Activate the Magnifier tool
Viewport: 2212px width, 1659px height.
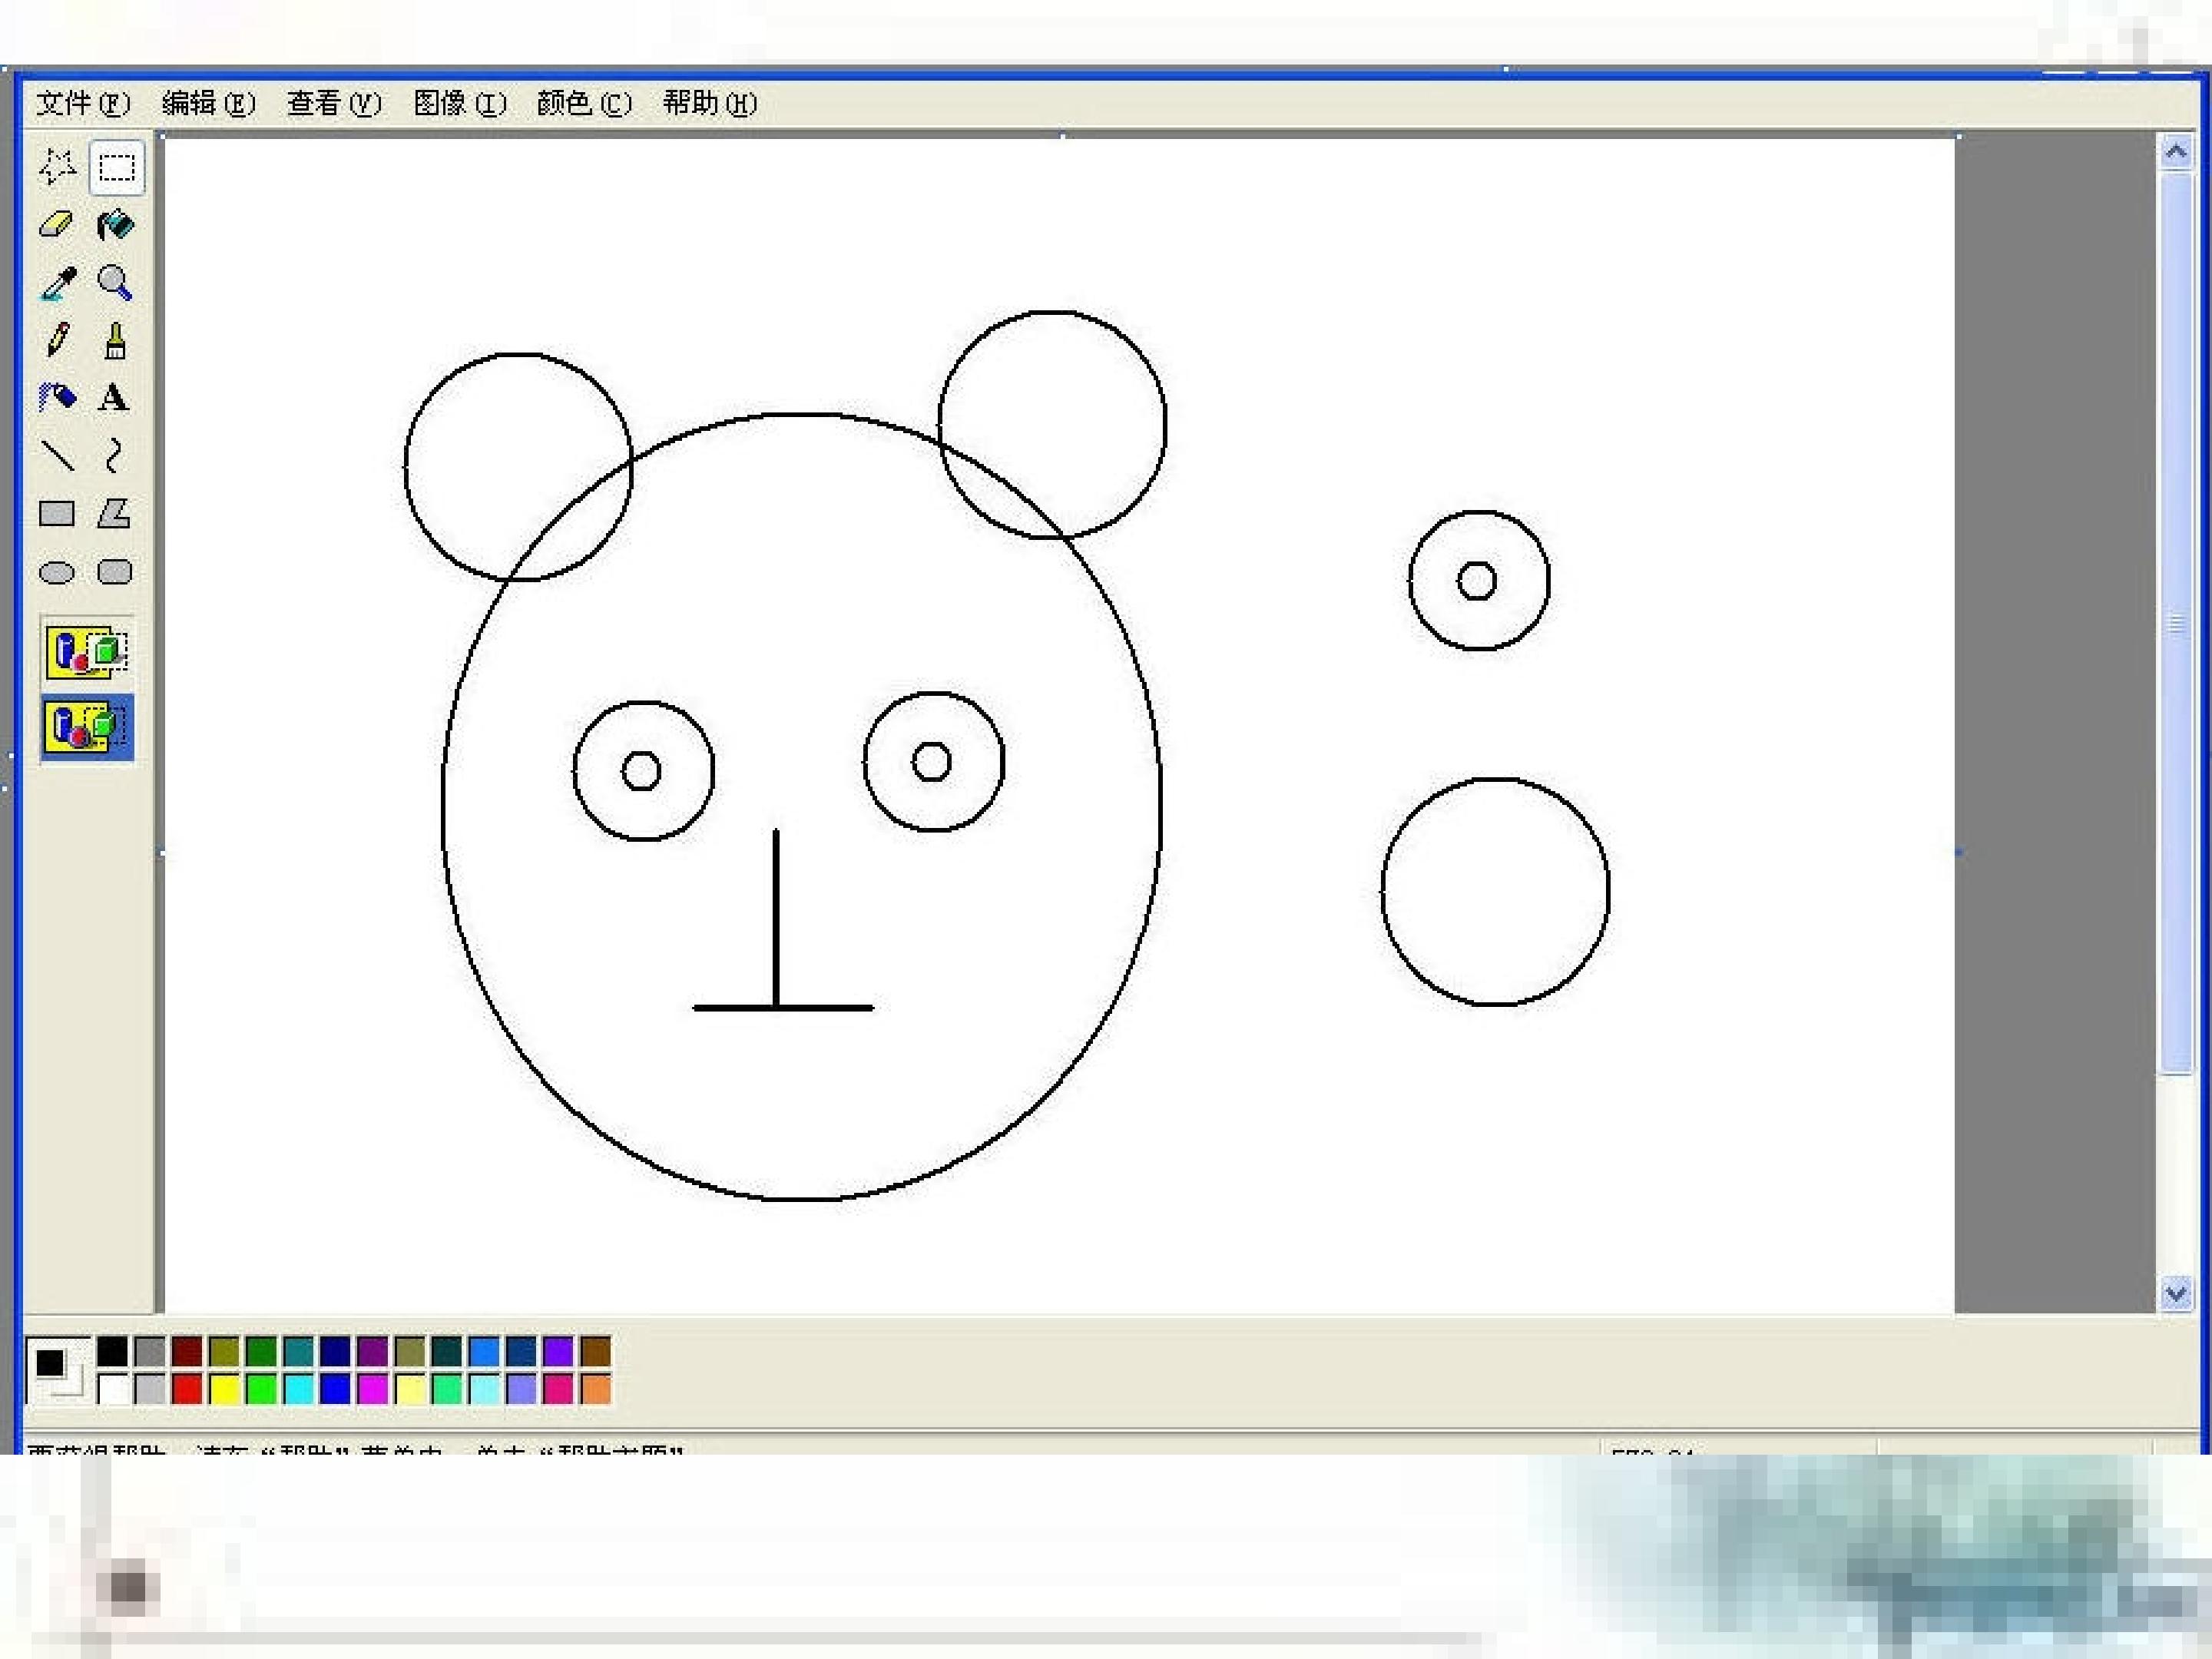[x=116, y=283]
